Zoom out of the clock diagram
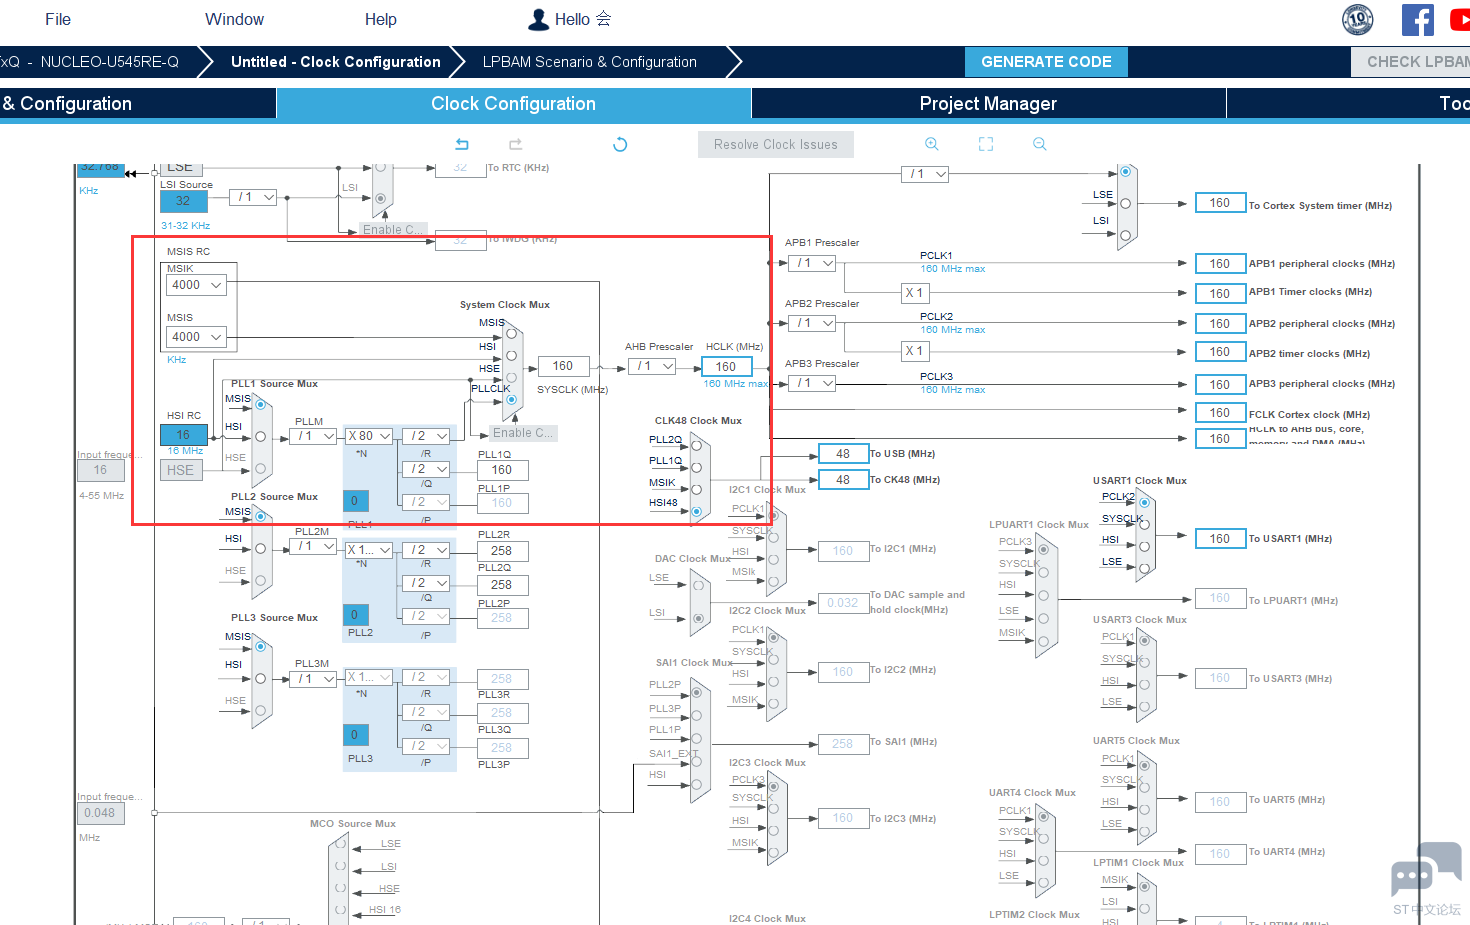This screenshot has width=1470, height=925. point(1040,144)
